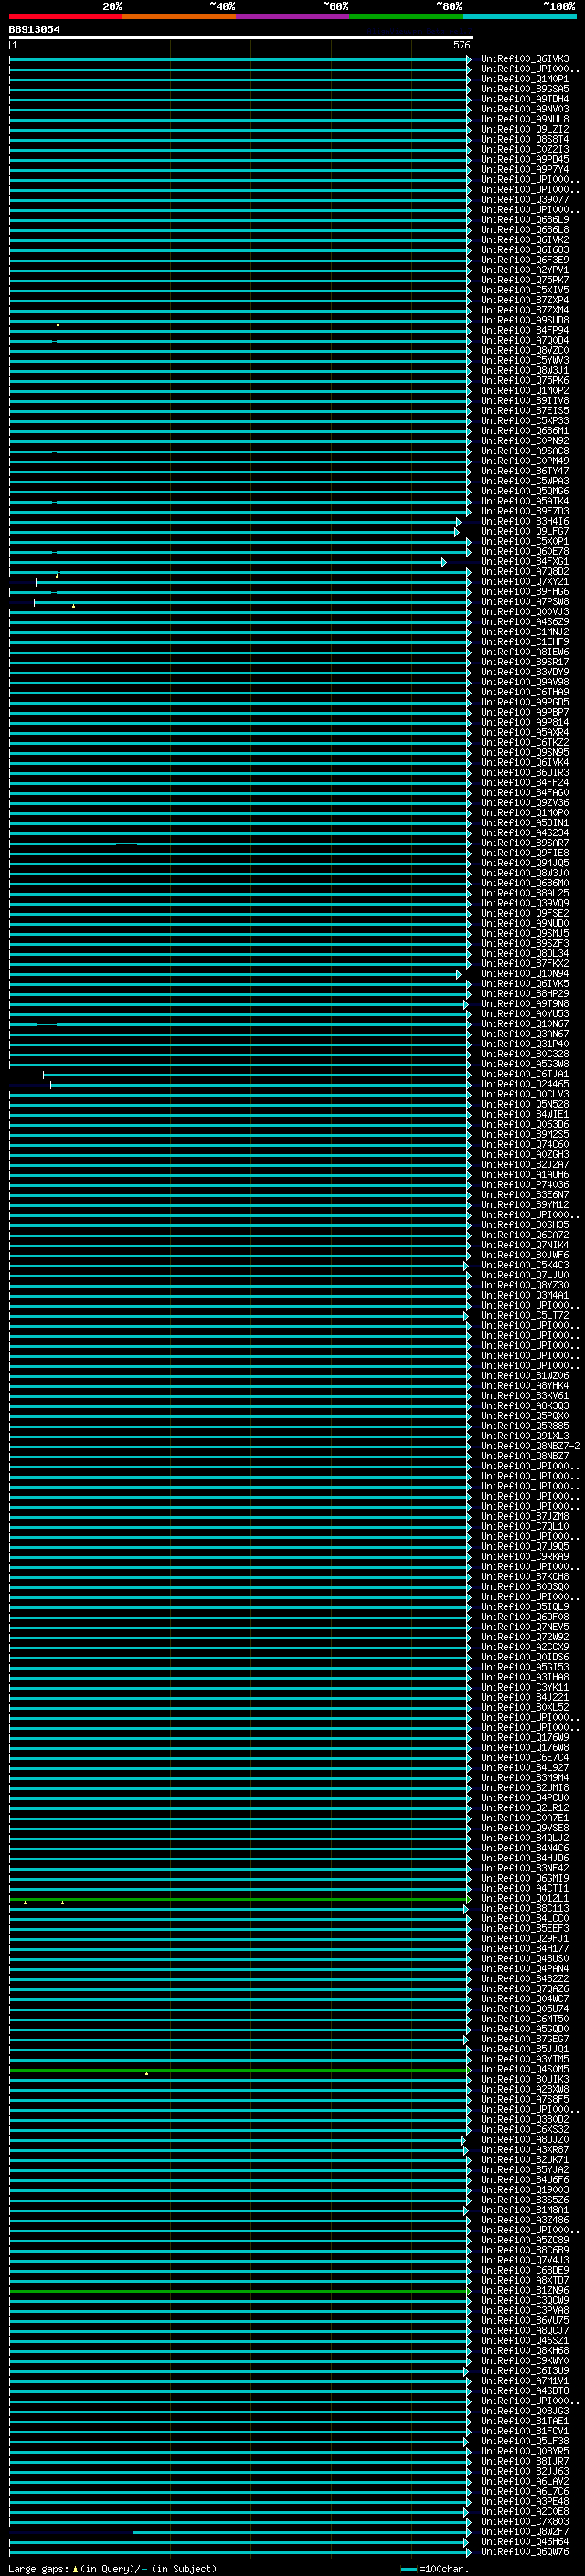Select label UniRef100_A3XR87
The height and width of the screenshot is (2576, 585).
click(x=525, y=2150)
